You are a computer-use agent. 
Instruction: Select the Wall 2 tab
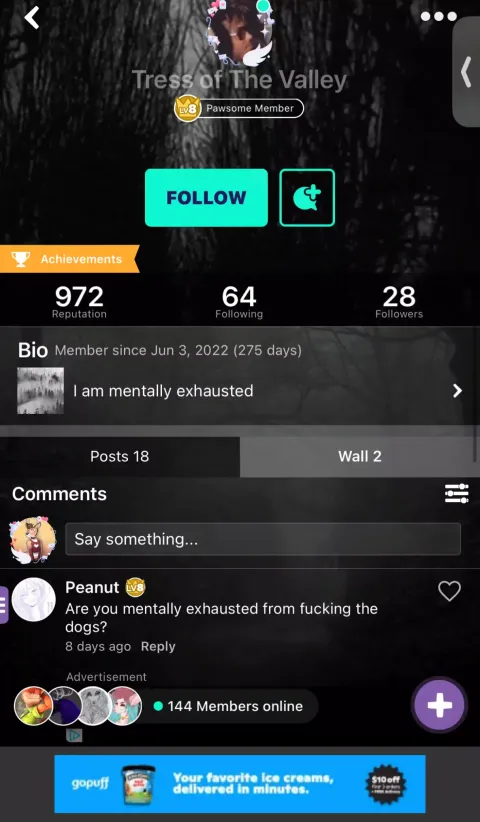[x=360, y=457]
